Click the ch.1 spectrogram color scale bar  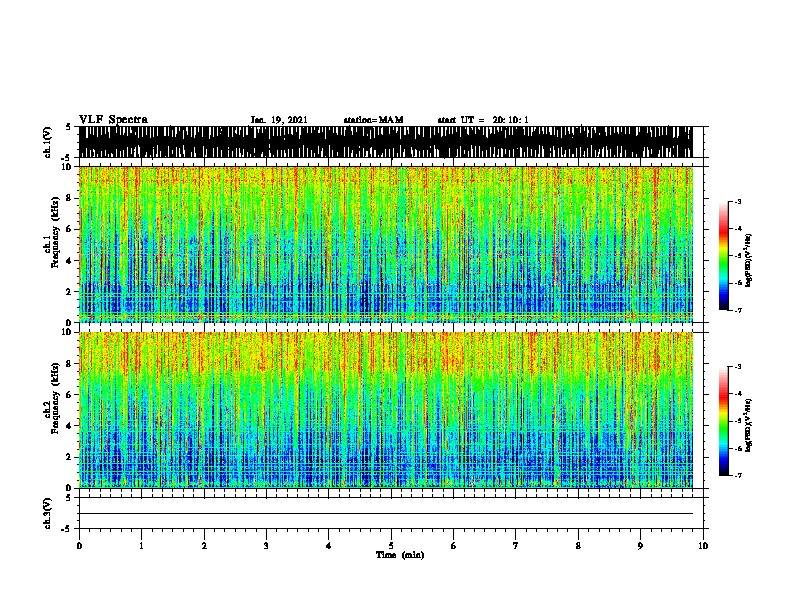pyautogui.click(x=723, y=256)
